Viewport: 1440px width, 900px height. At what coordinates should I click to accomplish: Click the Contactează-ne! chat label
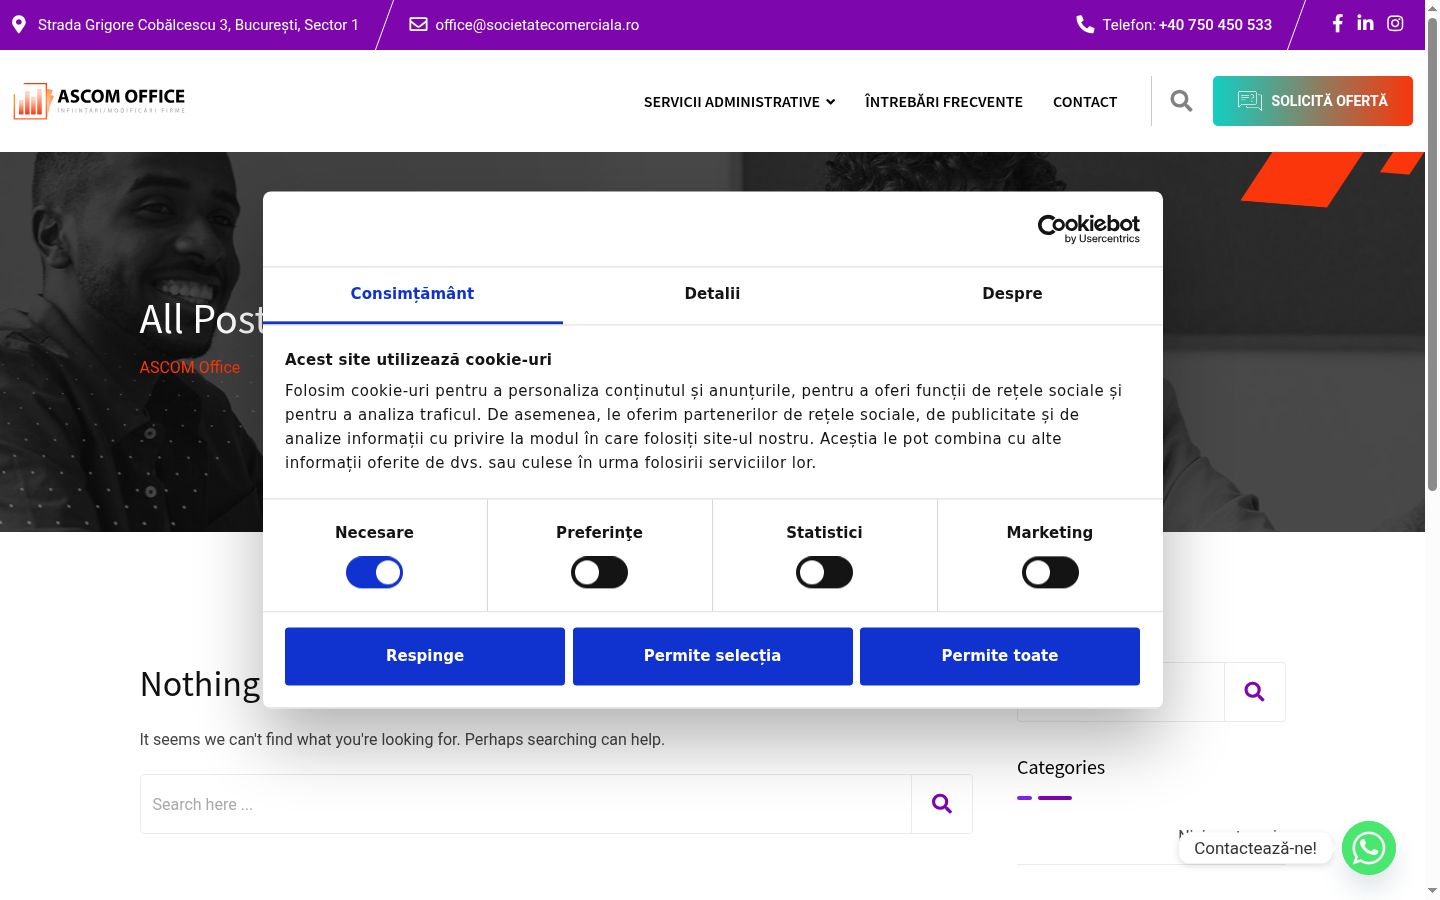(x=1255, y=848)
